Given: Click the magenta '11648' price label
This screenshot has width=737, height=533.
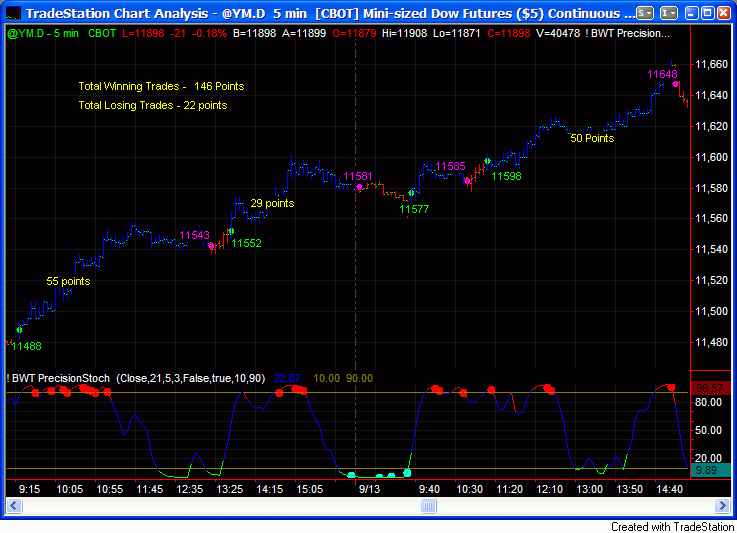Looking at the screenshot, I should click(x=662, y=74).
